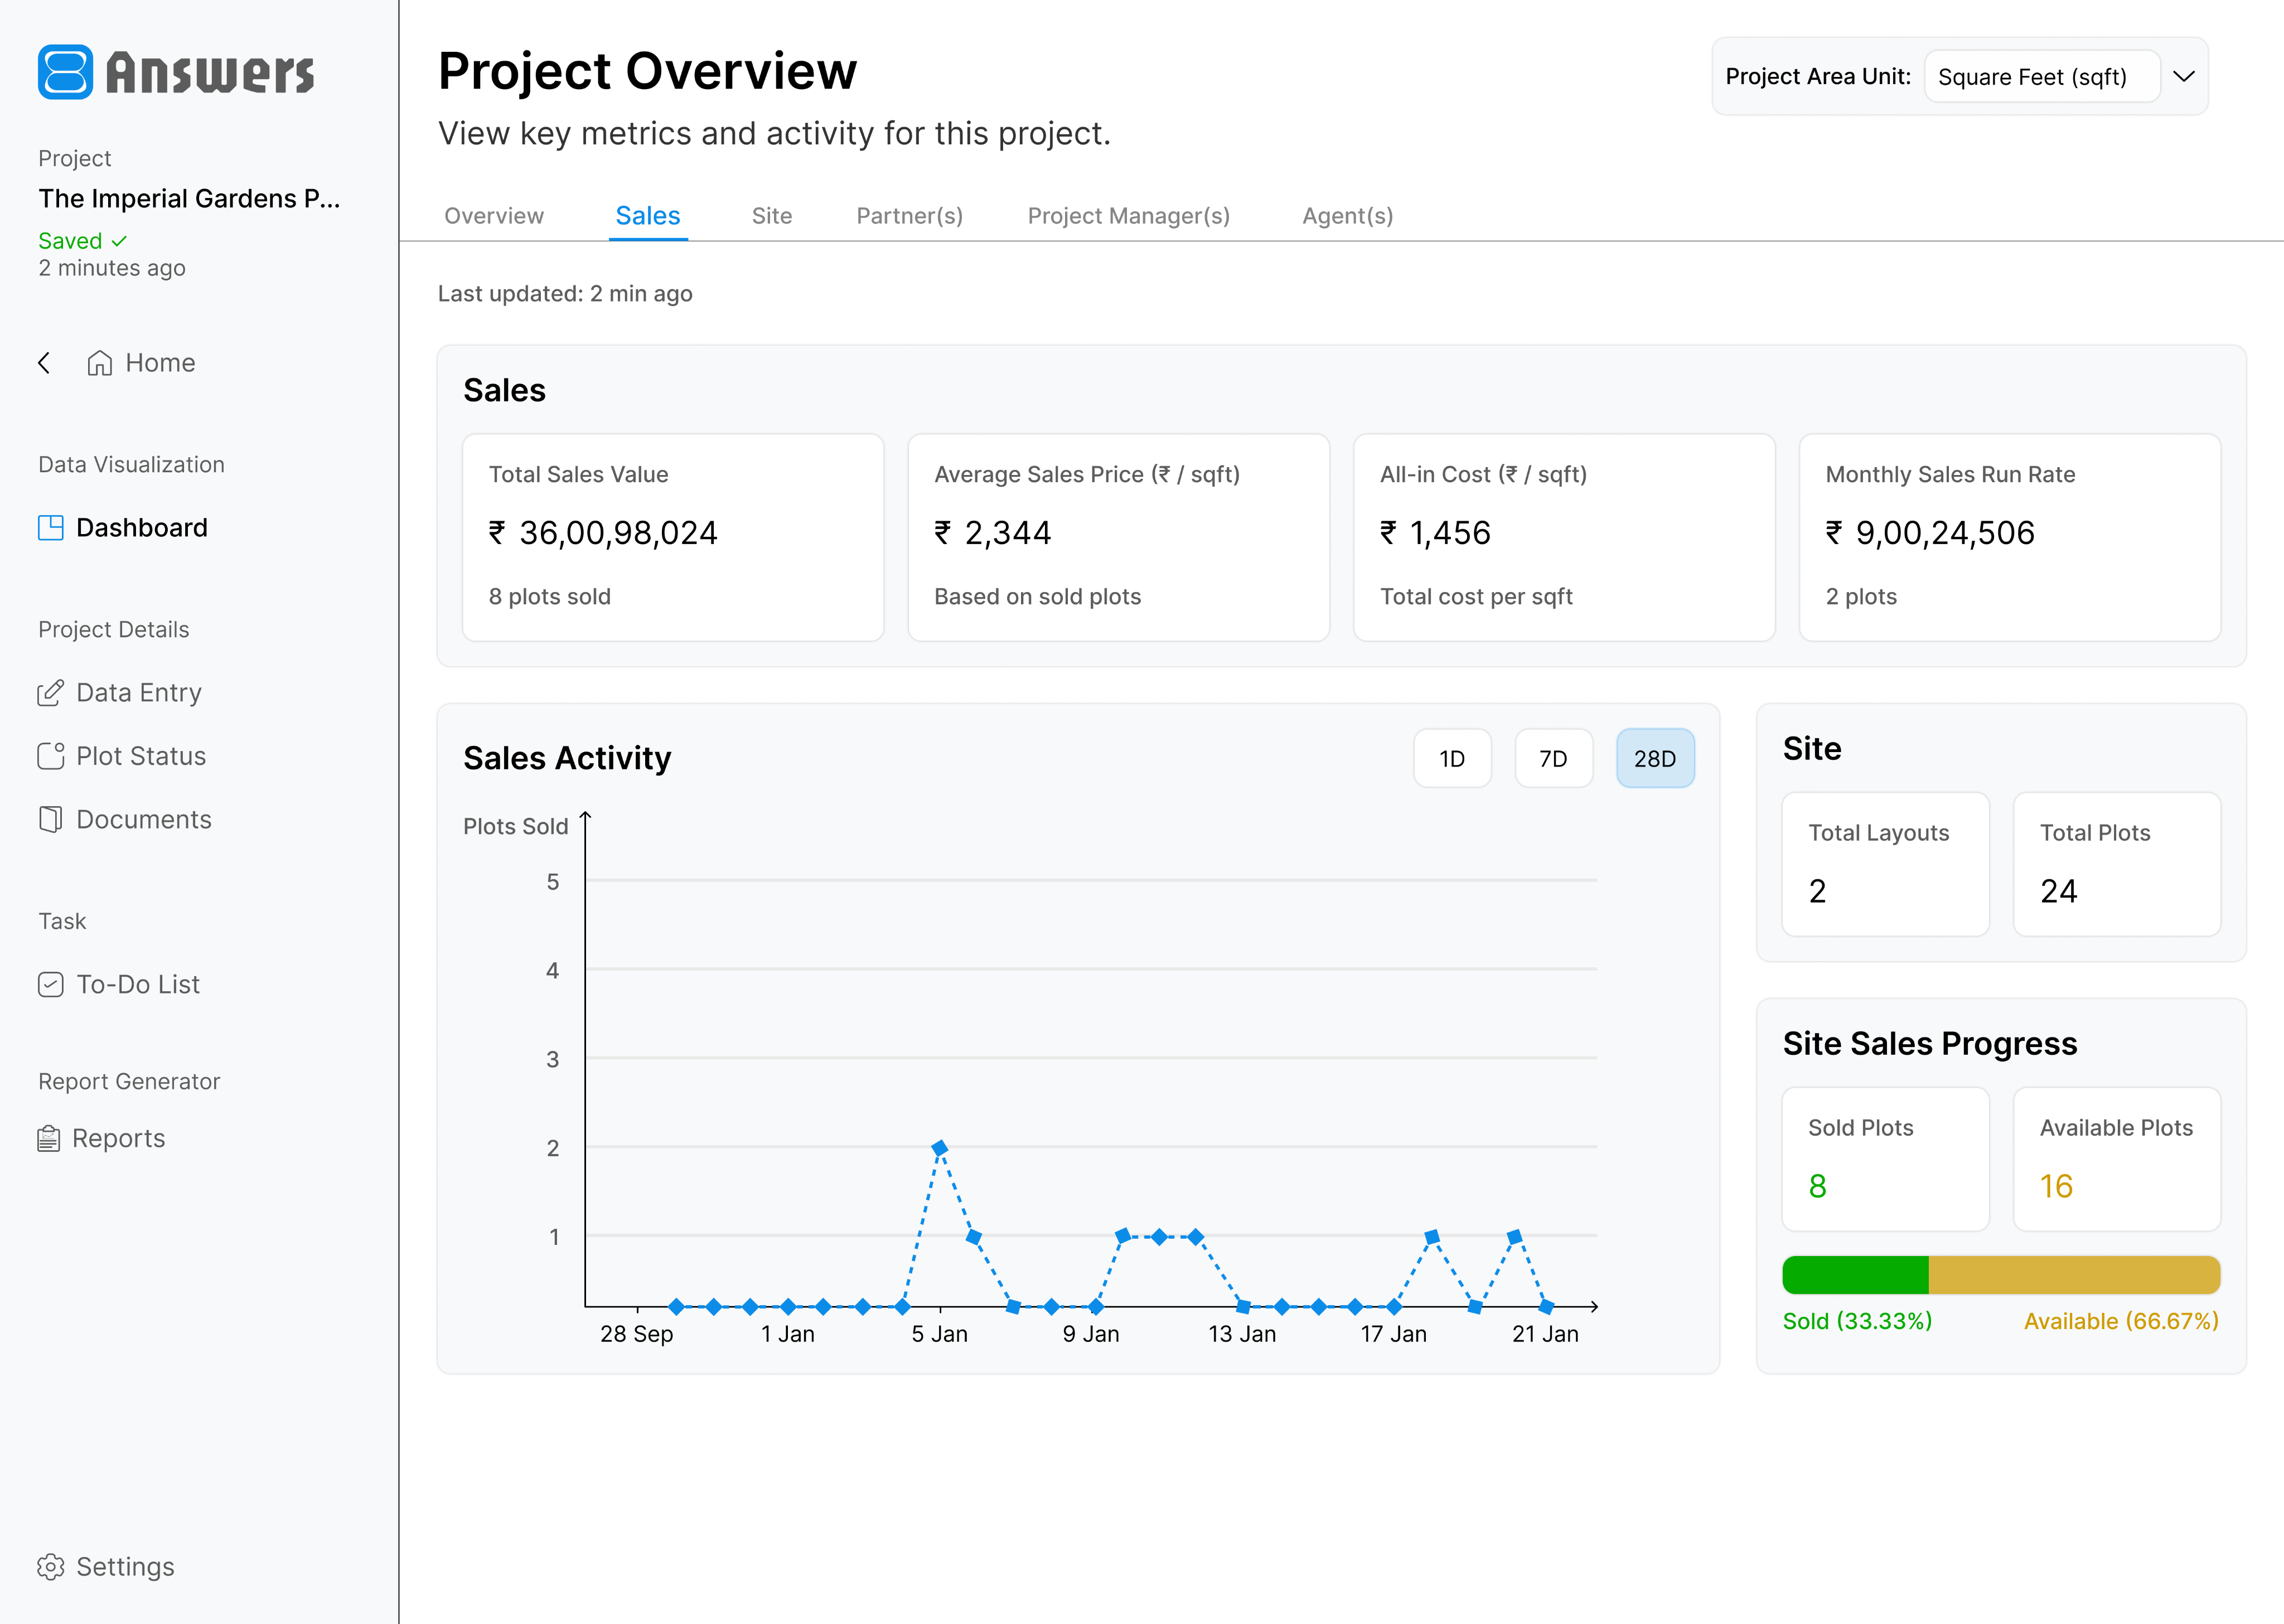Image resolution: width=2284 pixels, height=1624 pixels.
Task: Click the 'Project Overview' heading
Action: click(648, 72)
